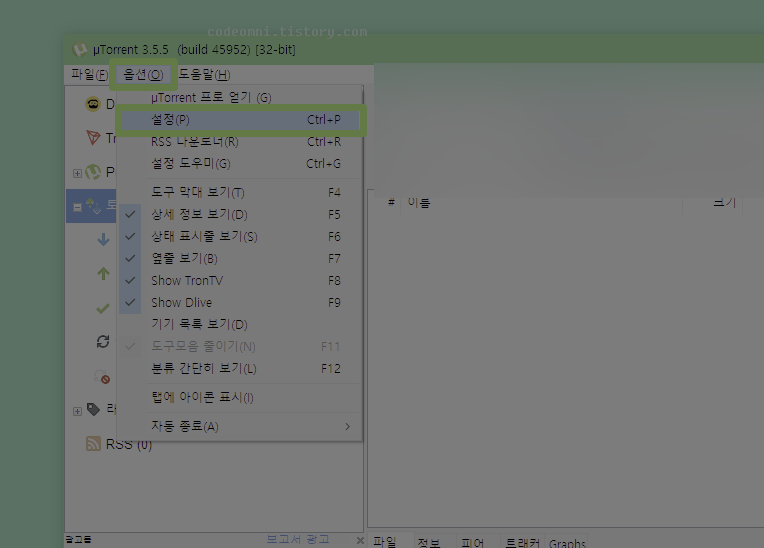Click the 보고서 광고 link

[x=298, y=539]
